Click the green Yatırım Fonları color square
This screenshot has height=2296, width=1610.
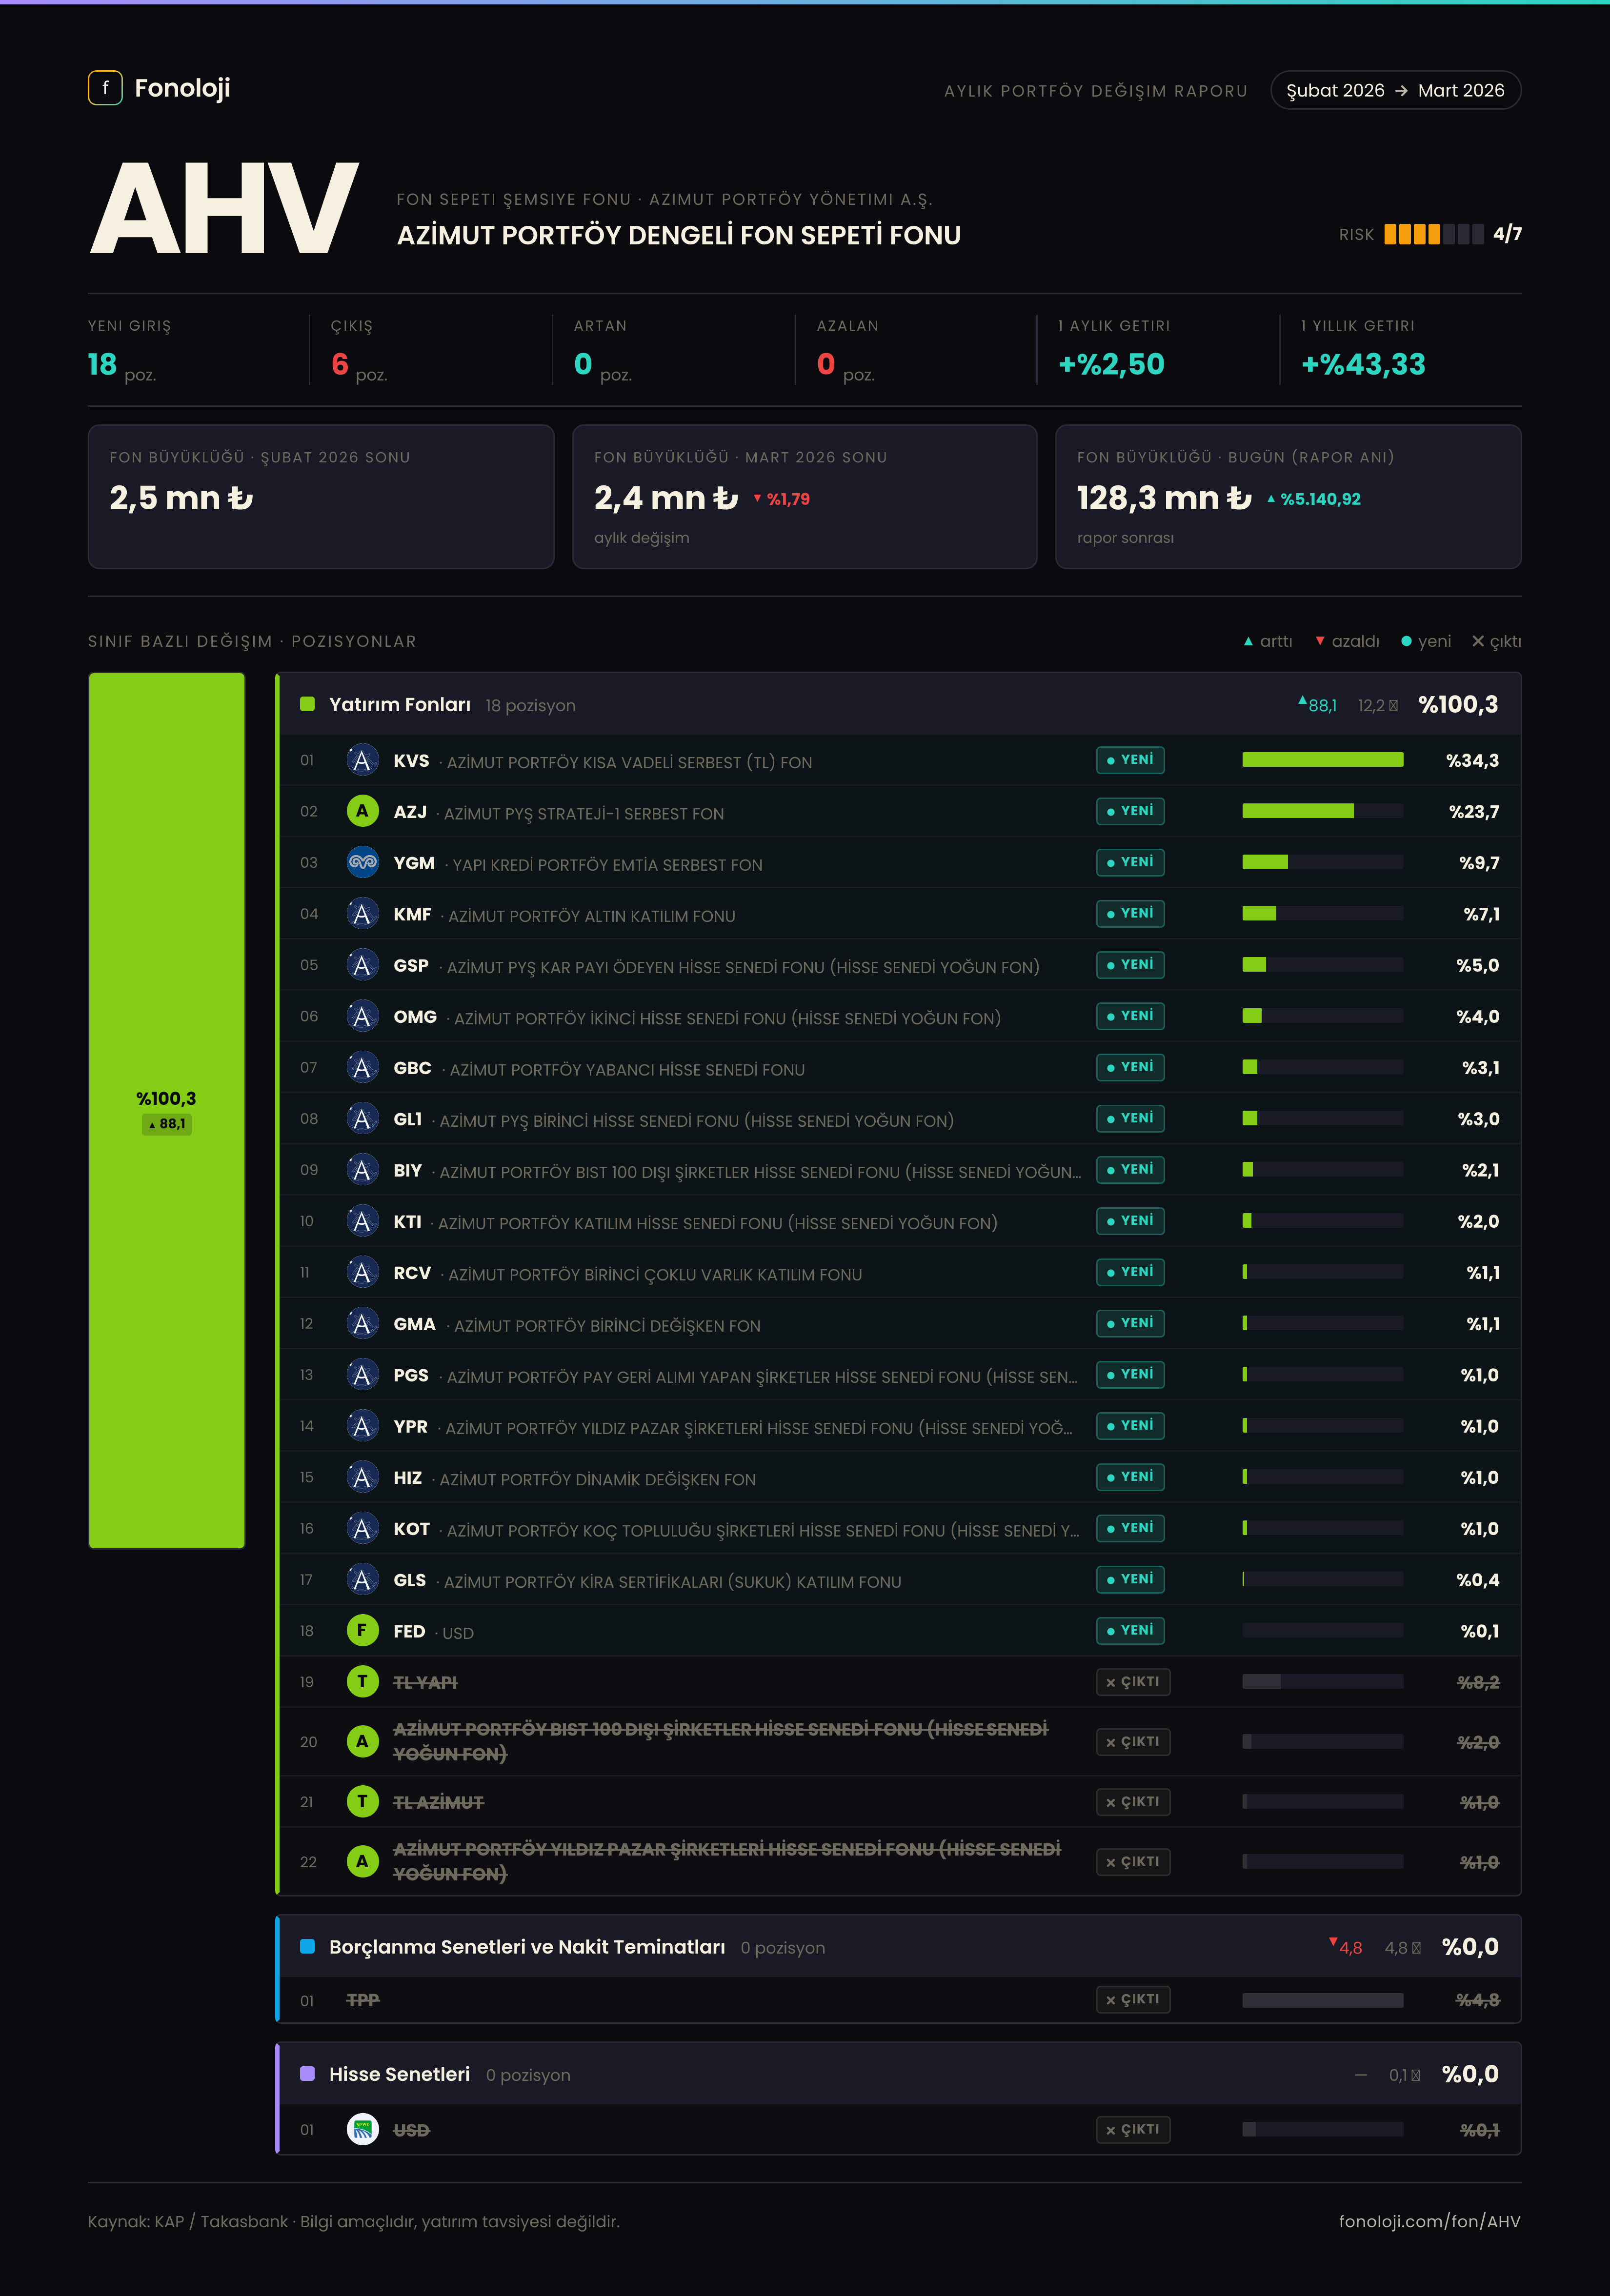click(308, 705)
